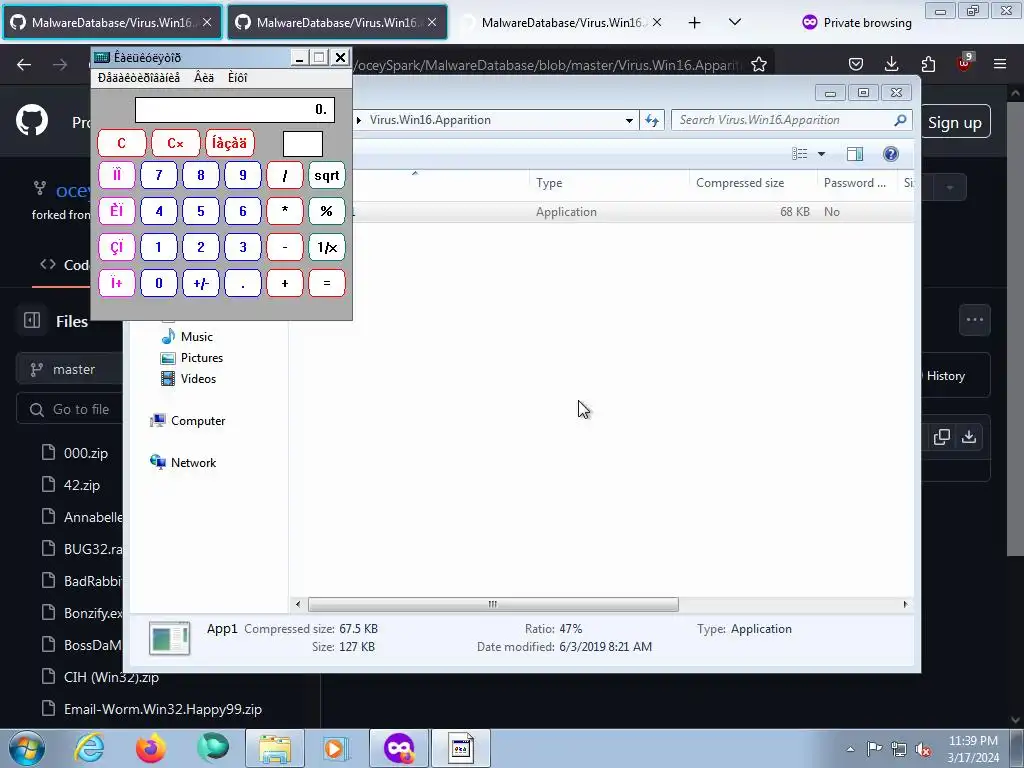Open the Explorer address bar dropdown arrow
Screen dimensions: 1024x768
tap(628, 120)
